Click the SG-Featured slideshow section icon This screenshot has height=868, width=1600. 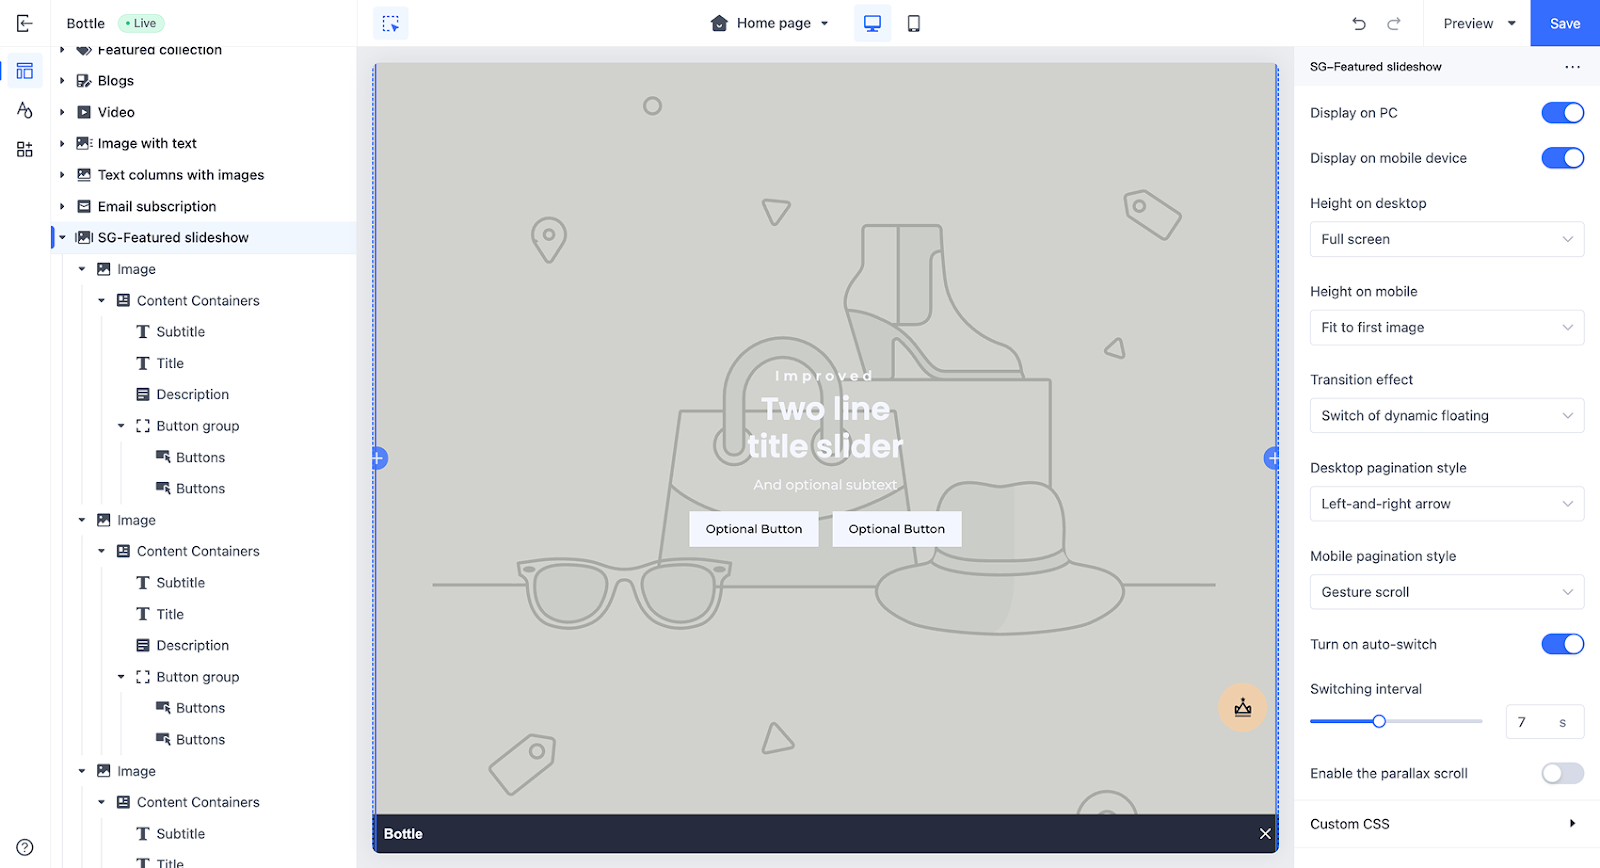84,237
